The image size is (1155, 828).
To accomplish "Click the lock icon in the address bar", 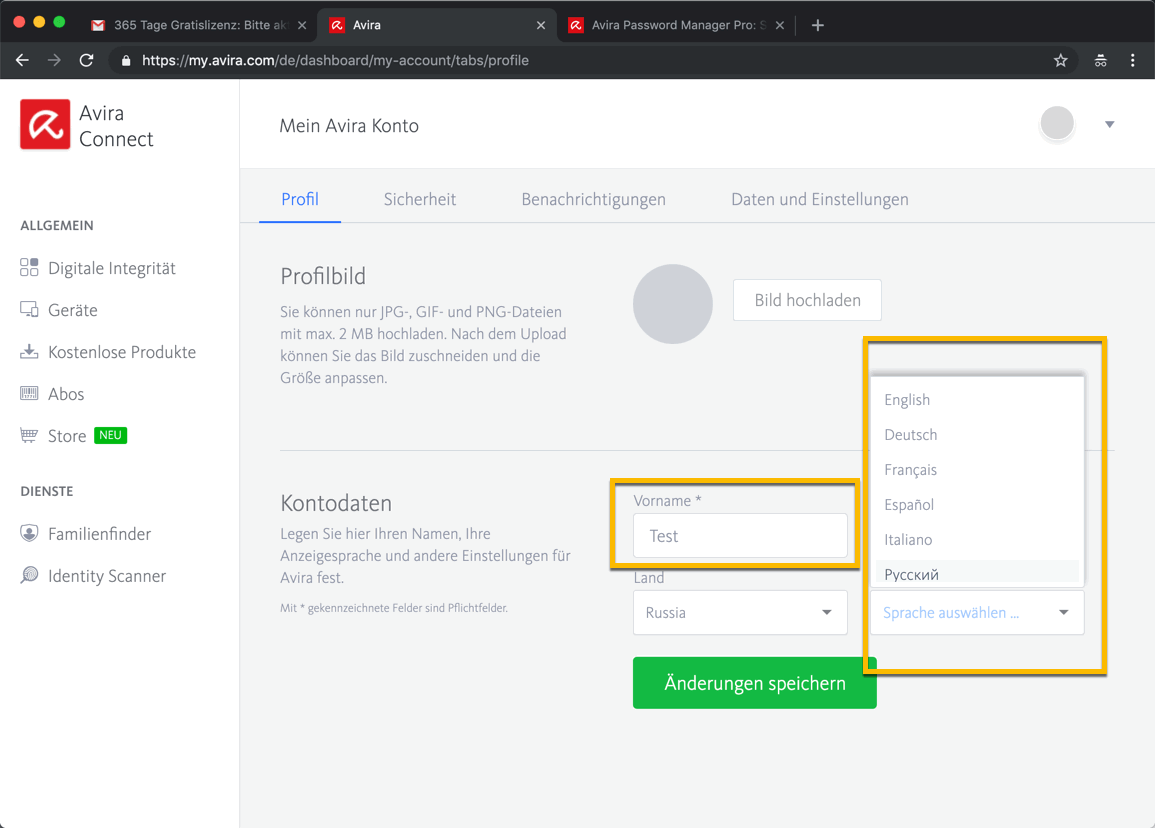I will [126, 60].
